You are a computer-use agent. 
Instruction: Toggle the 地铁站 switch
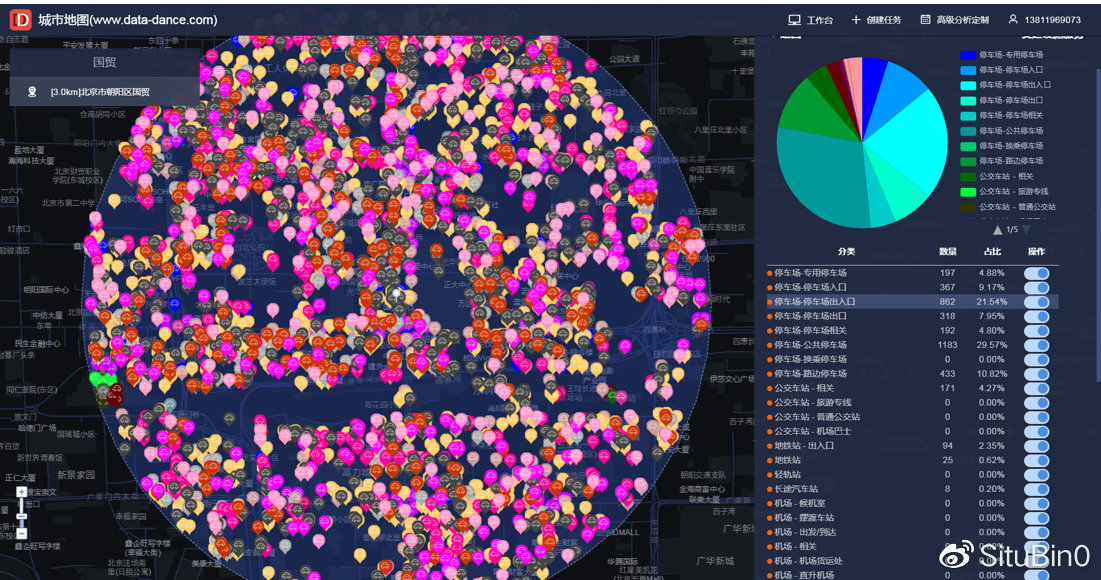coord(1036,460)
